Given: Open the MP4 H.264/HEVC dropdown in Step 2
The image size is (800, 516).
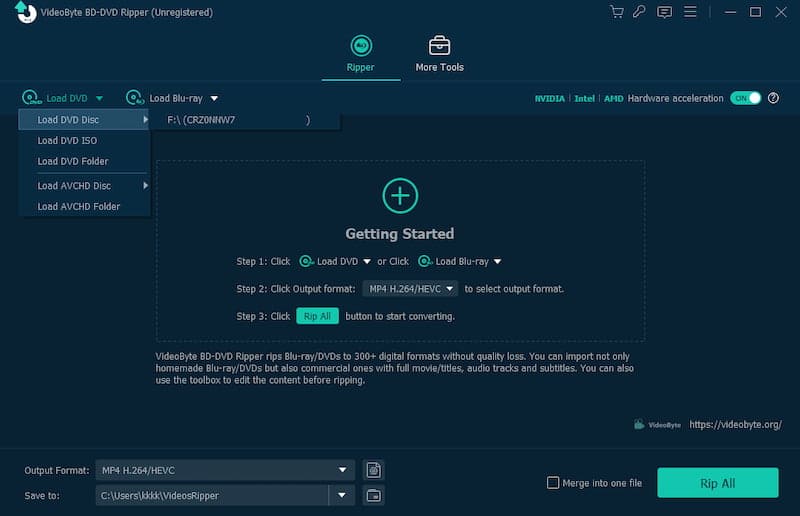Looking at the screenshot, I should coord(410,289).
